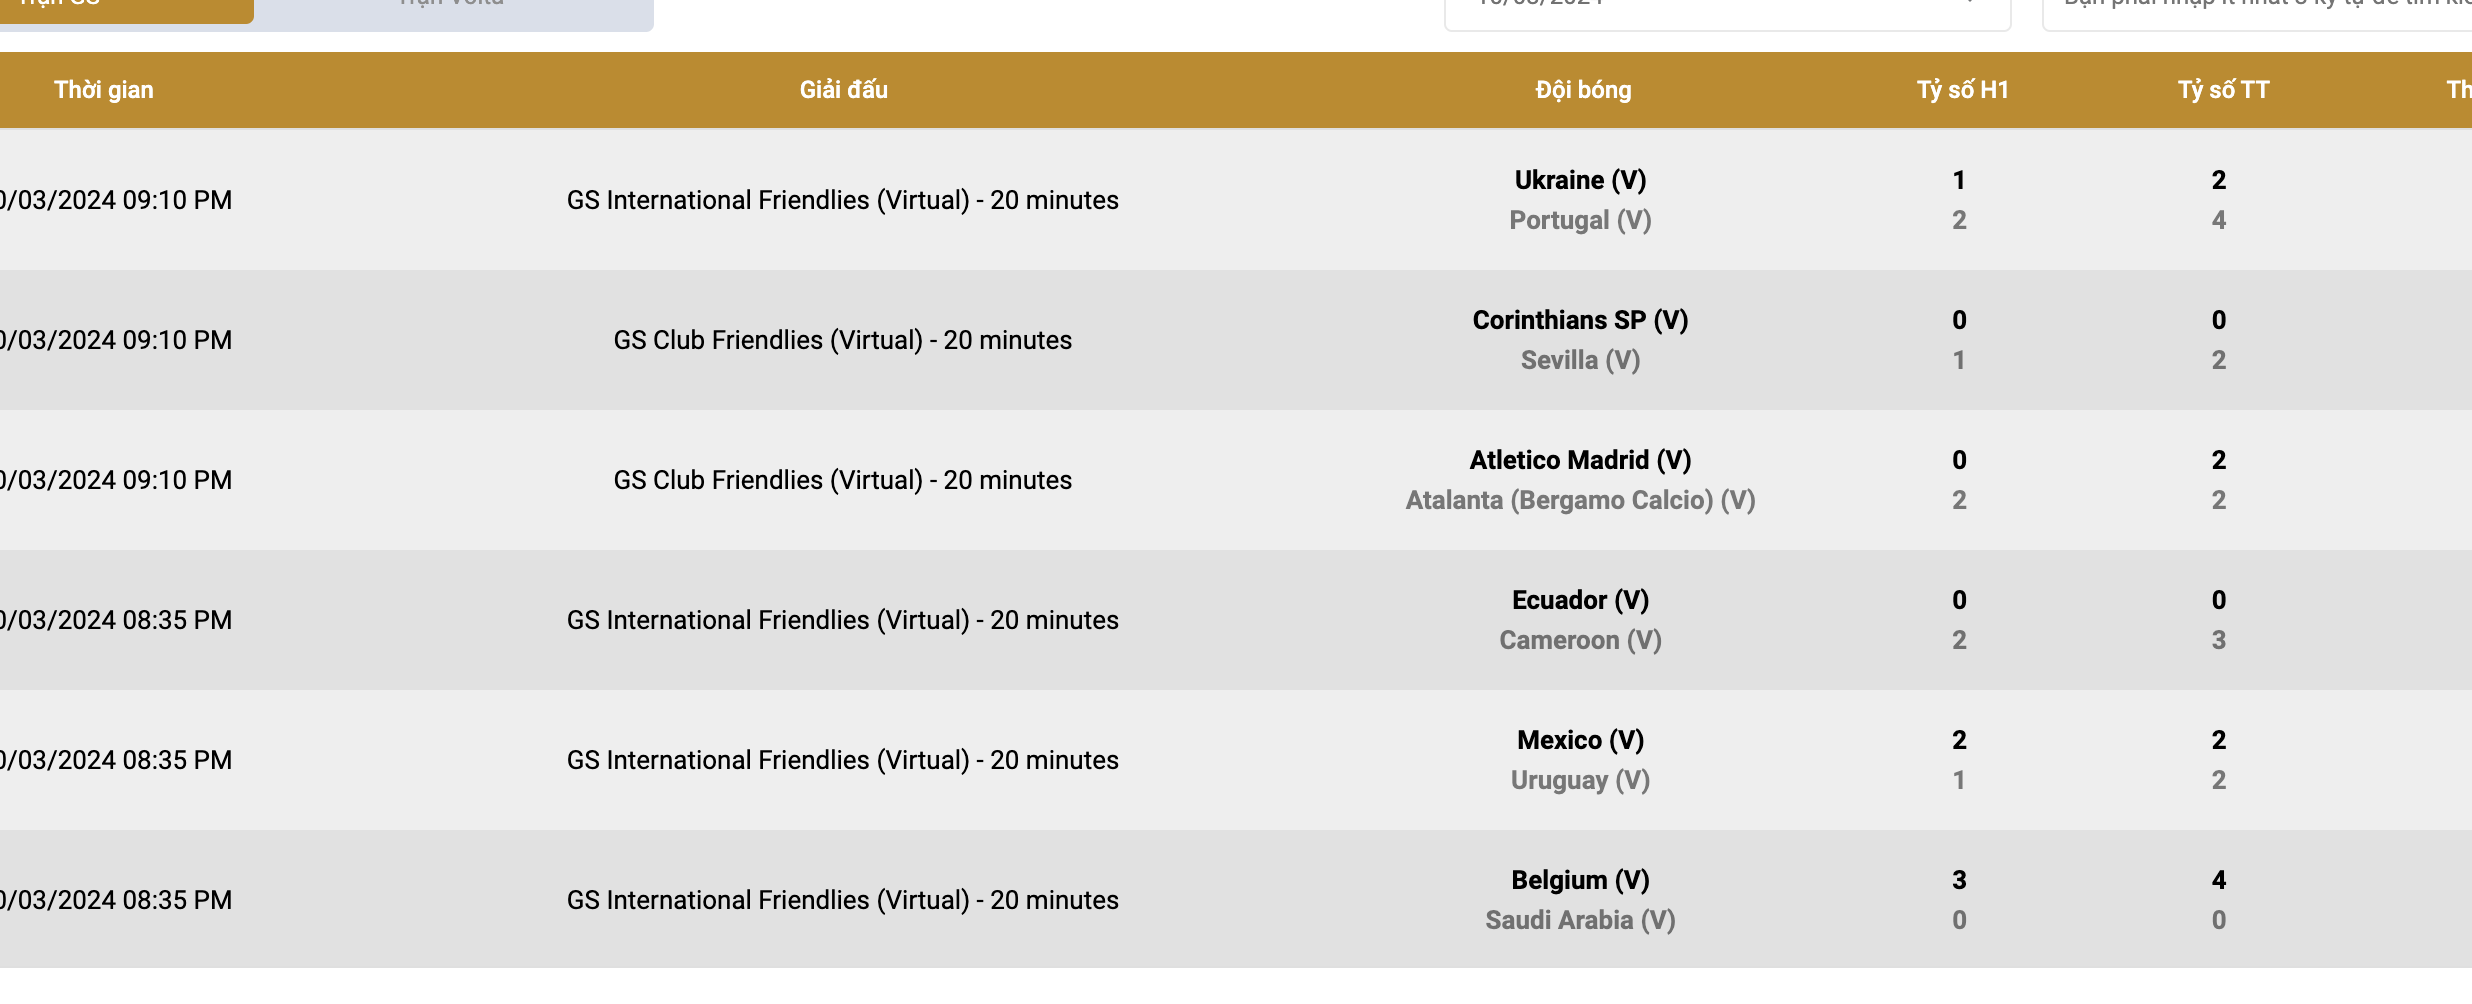Select the Portugal (V) team name

click(1580, 220)
